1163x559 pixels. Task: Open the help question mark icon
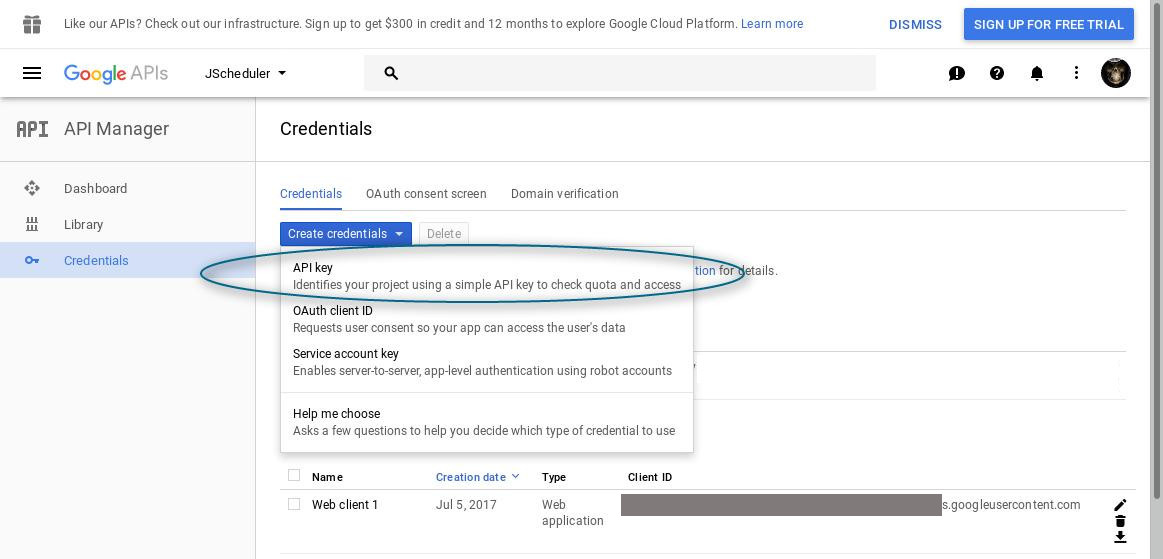997,73
